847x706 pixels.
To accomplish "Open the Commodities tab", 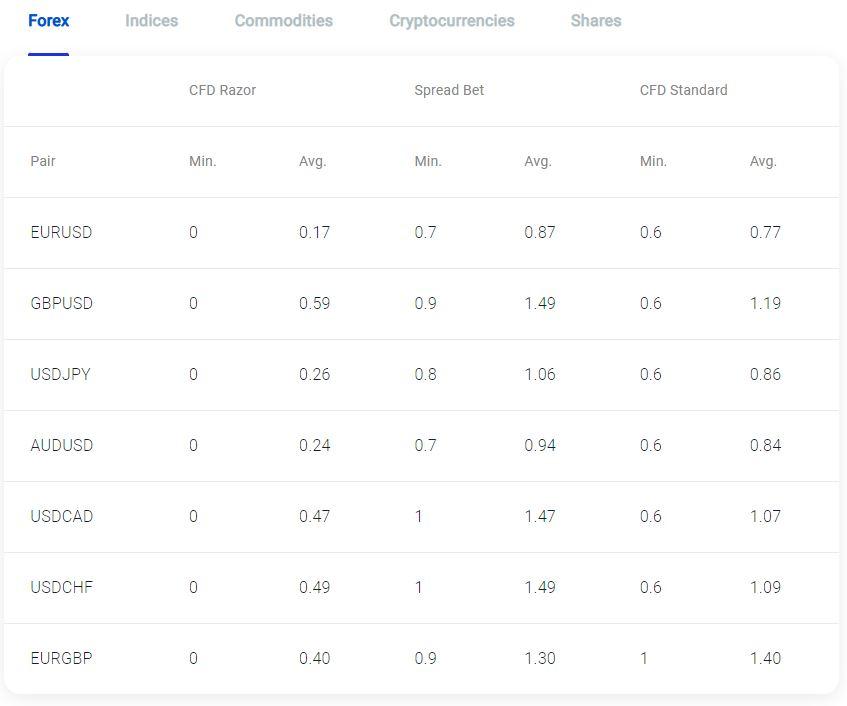I will click(284, 21).
